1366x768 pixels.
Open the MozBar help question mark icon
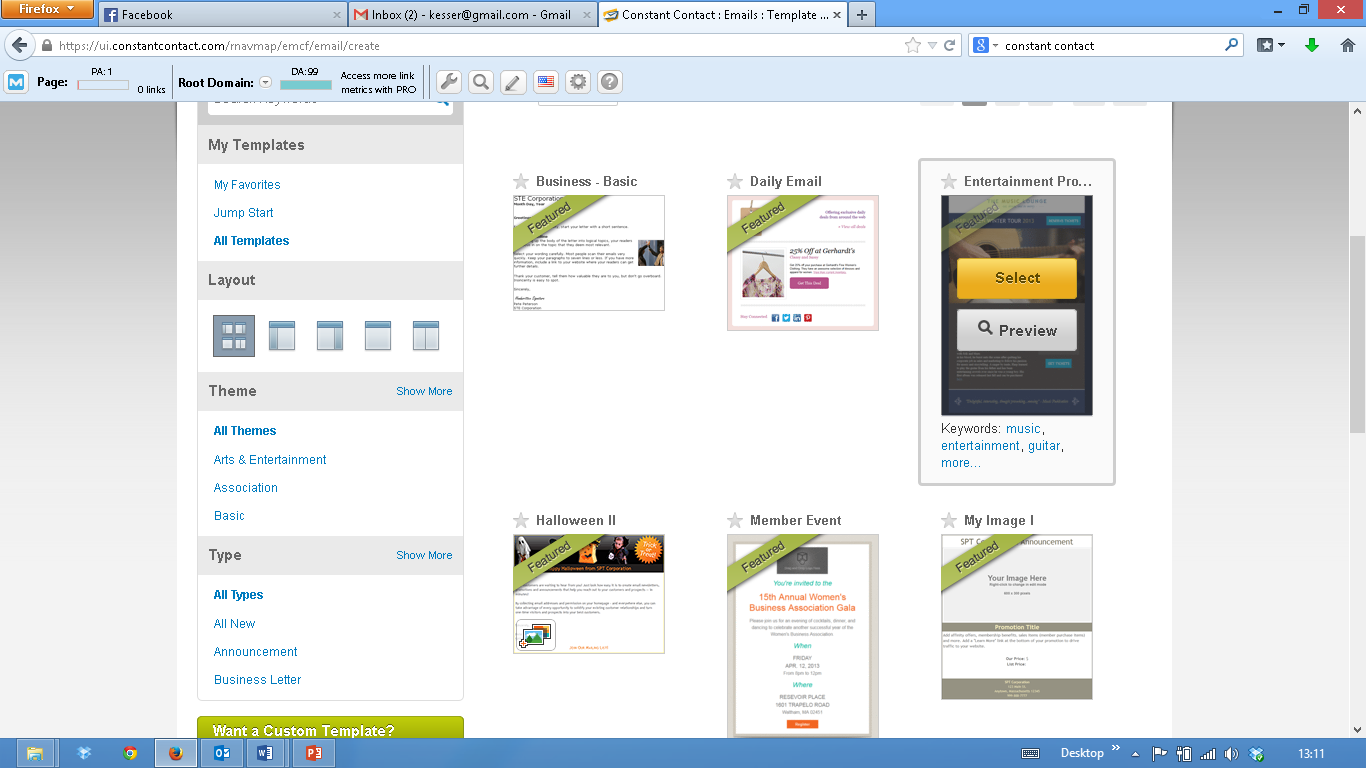[610, 82]
